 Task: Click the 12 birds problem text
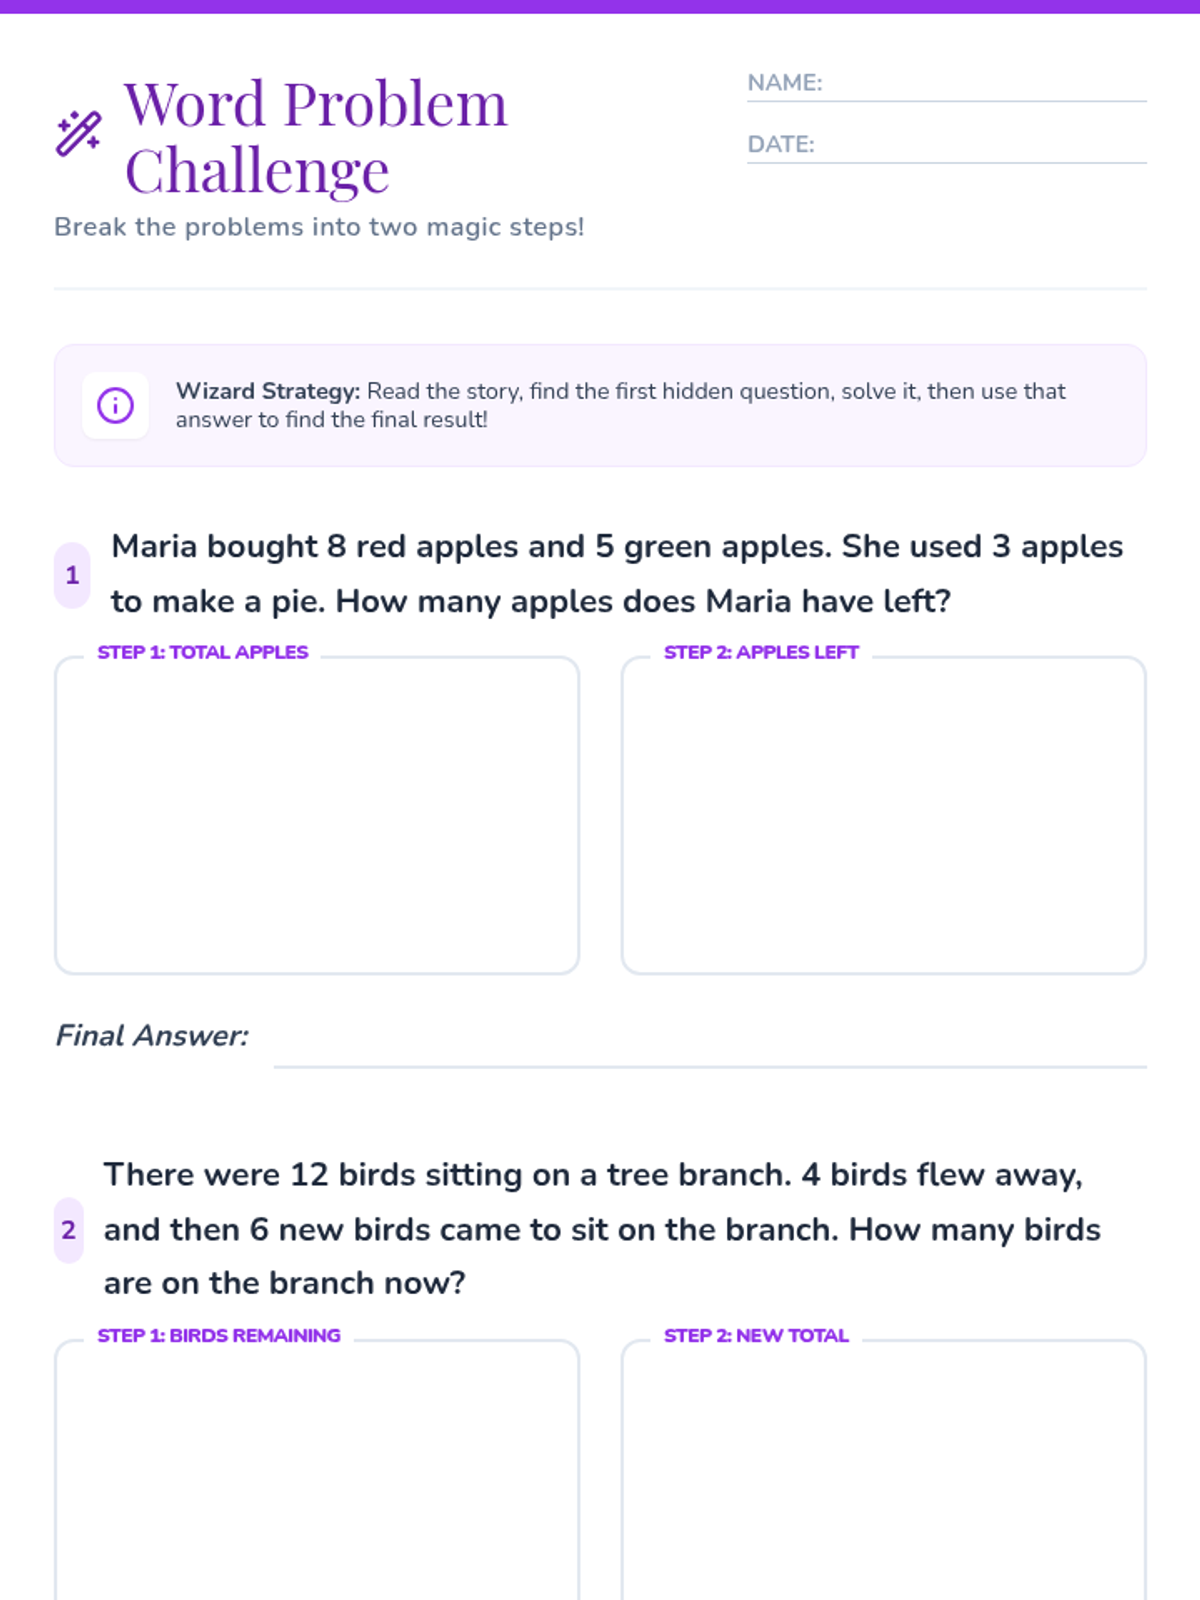(x=602, y=1229)
